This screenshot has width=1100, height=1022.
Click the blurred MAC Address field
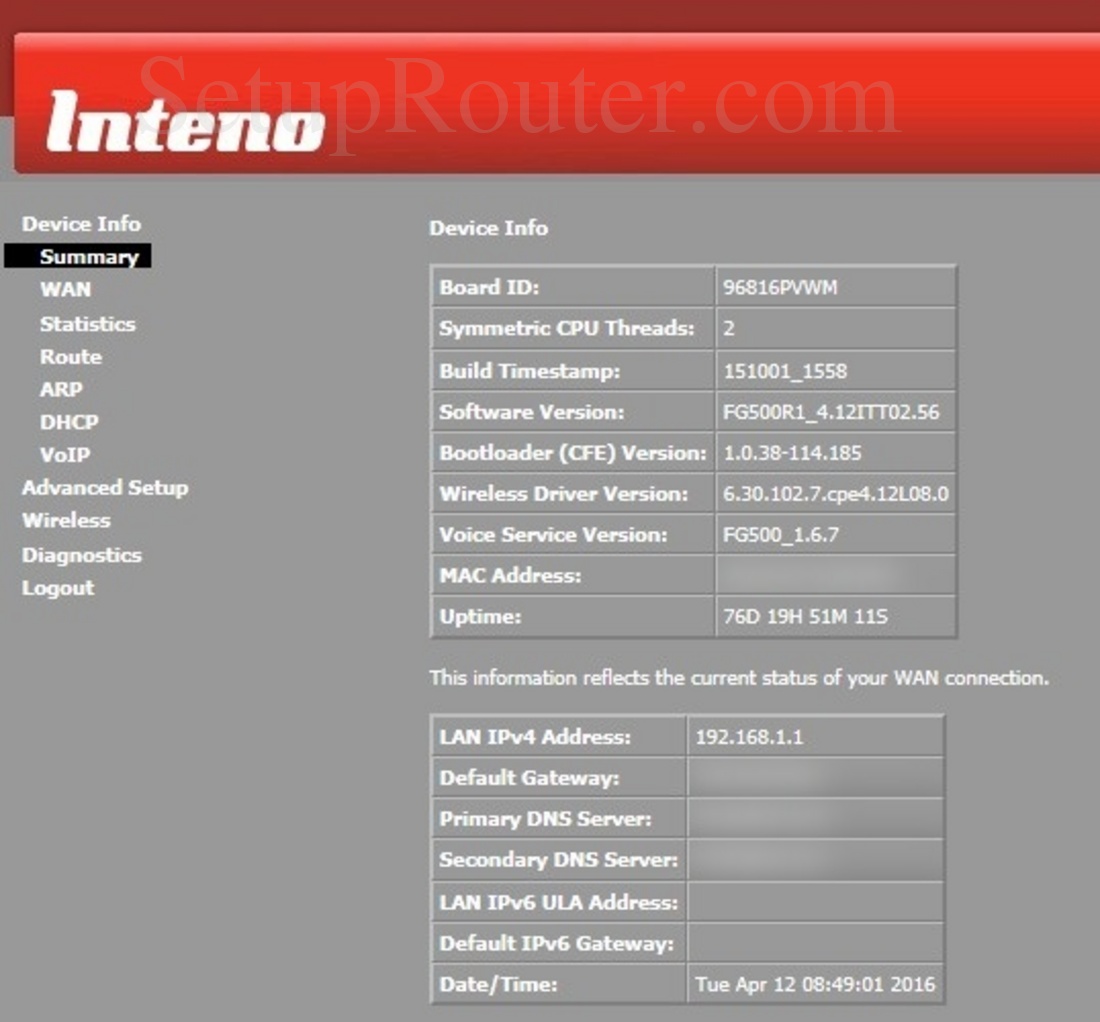click(x=835, y=575)
